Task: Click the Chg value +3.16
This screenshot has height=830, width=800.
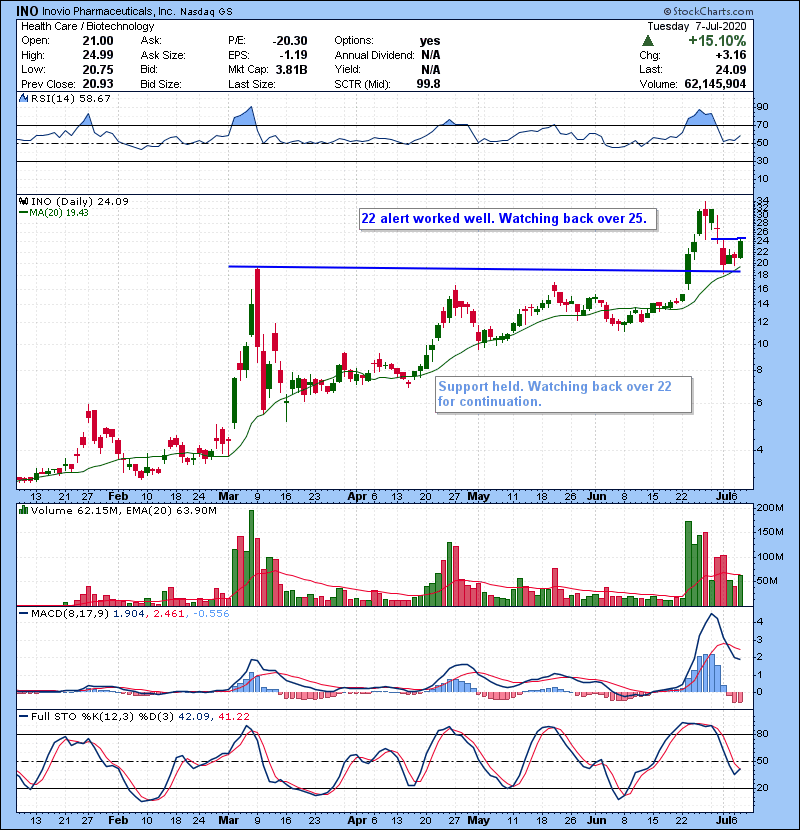Action: [731, 55]
